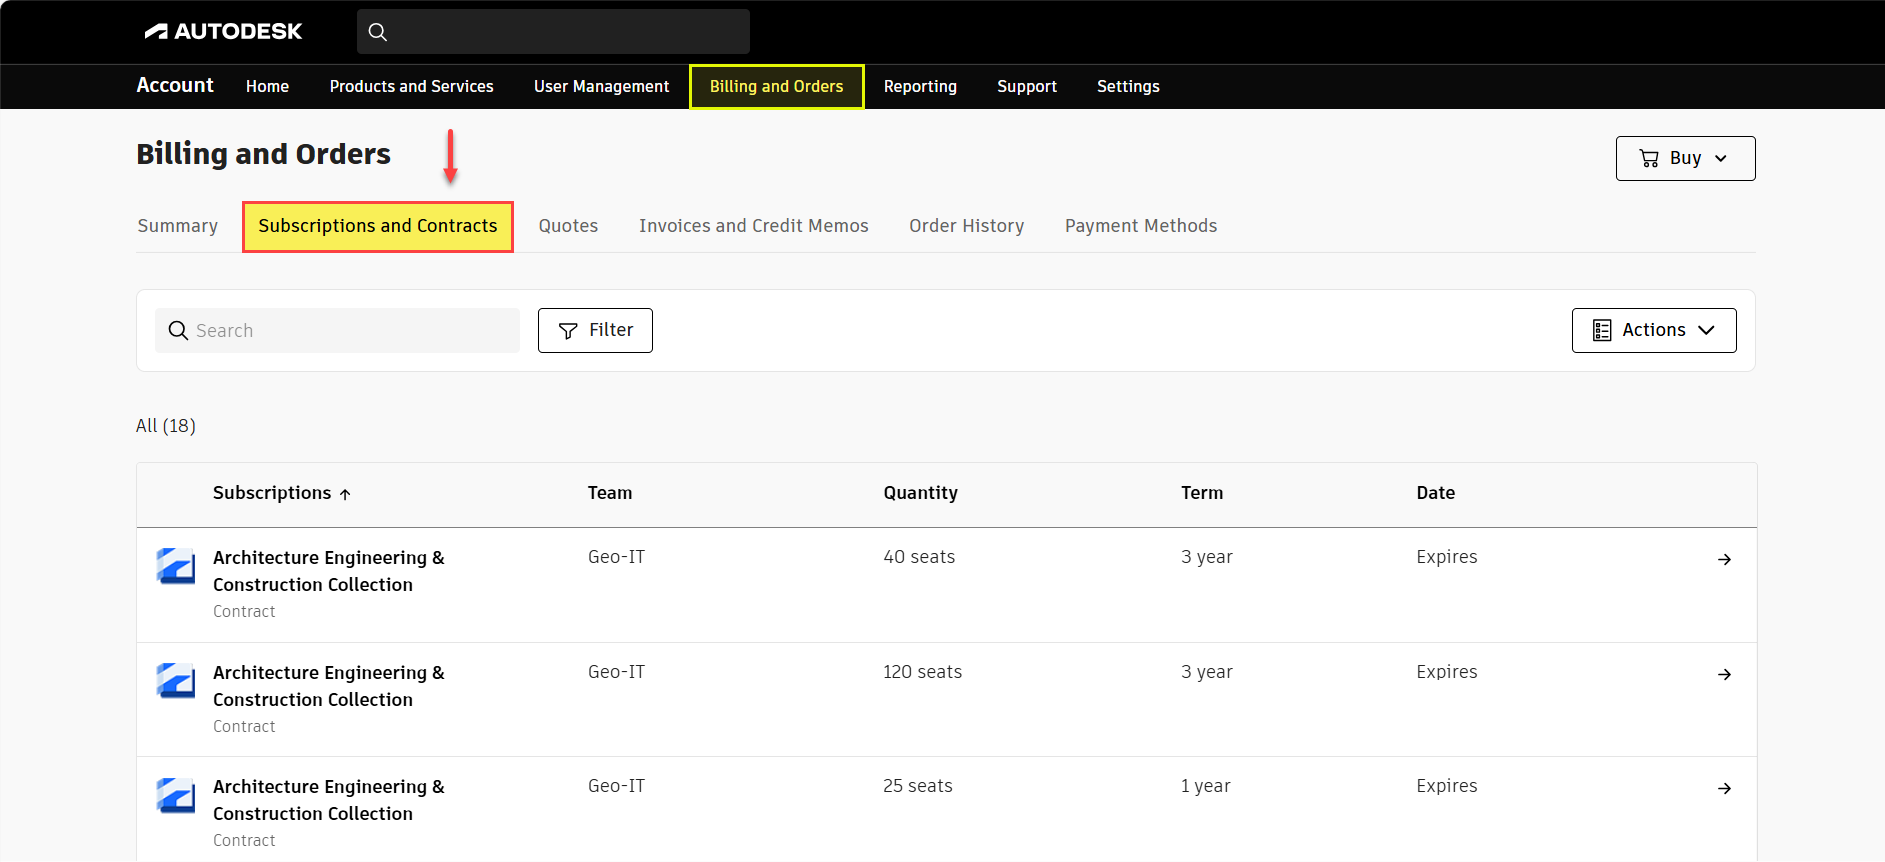Screen dimensions: 1885x862
Task: Select Billing and Orders in navigation
Action: 777,87
